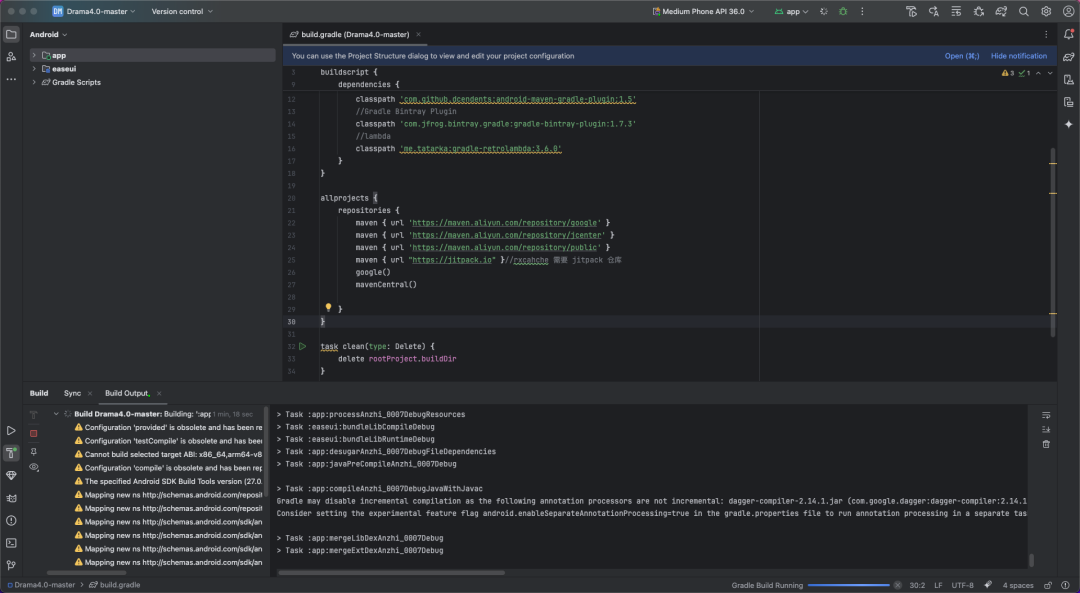Open the Logcat tool window

point(11,498)
